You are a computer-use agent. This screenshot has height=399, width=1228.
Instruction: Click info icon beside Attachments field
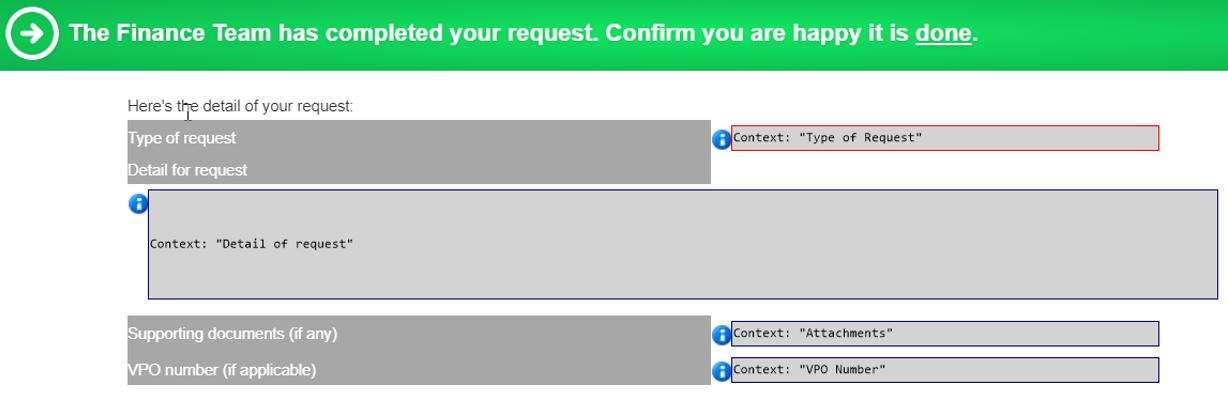point(720,335)
